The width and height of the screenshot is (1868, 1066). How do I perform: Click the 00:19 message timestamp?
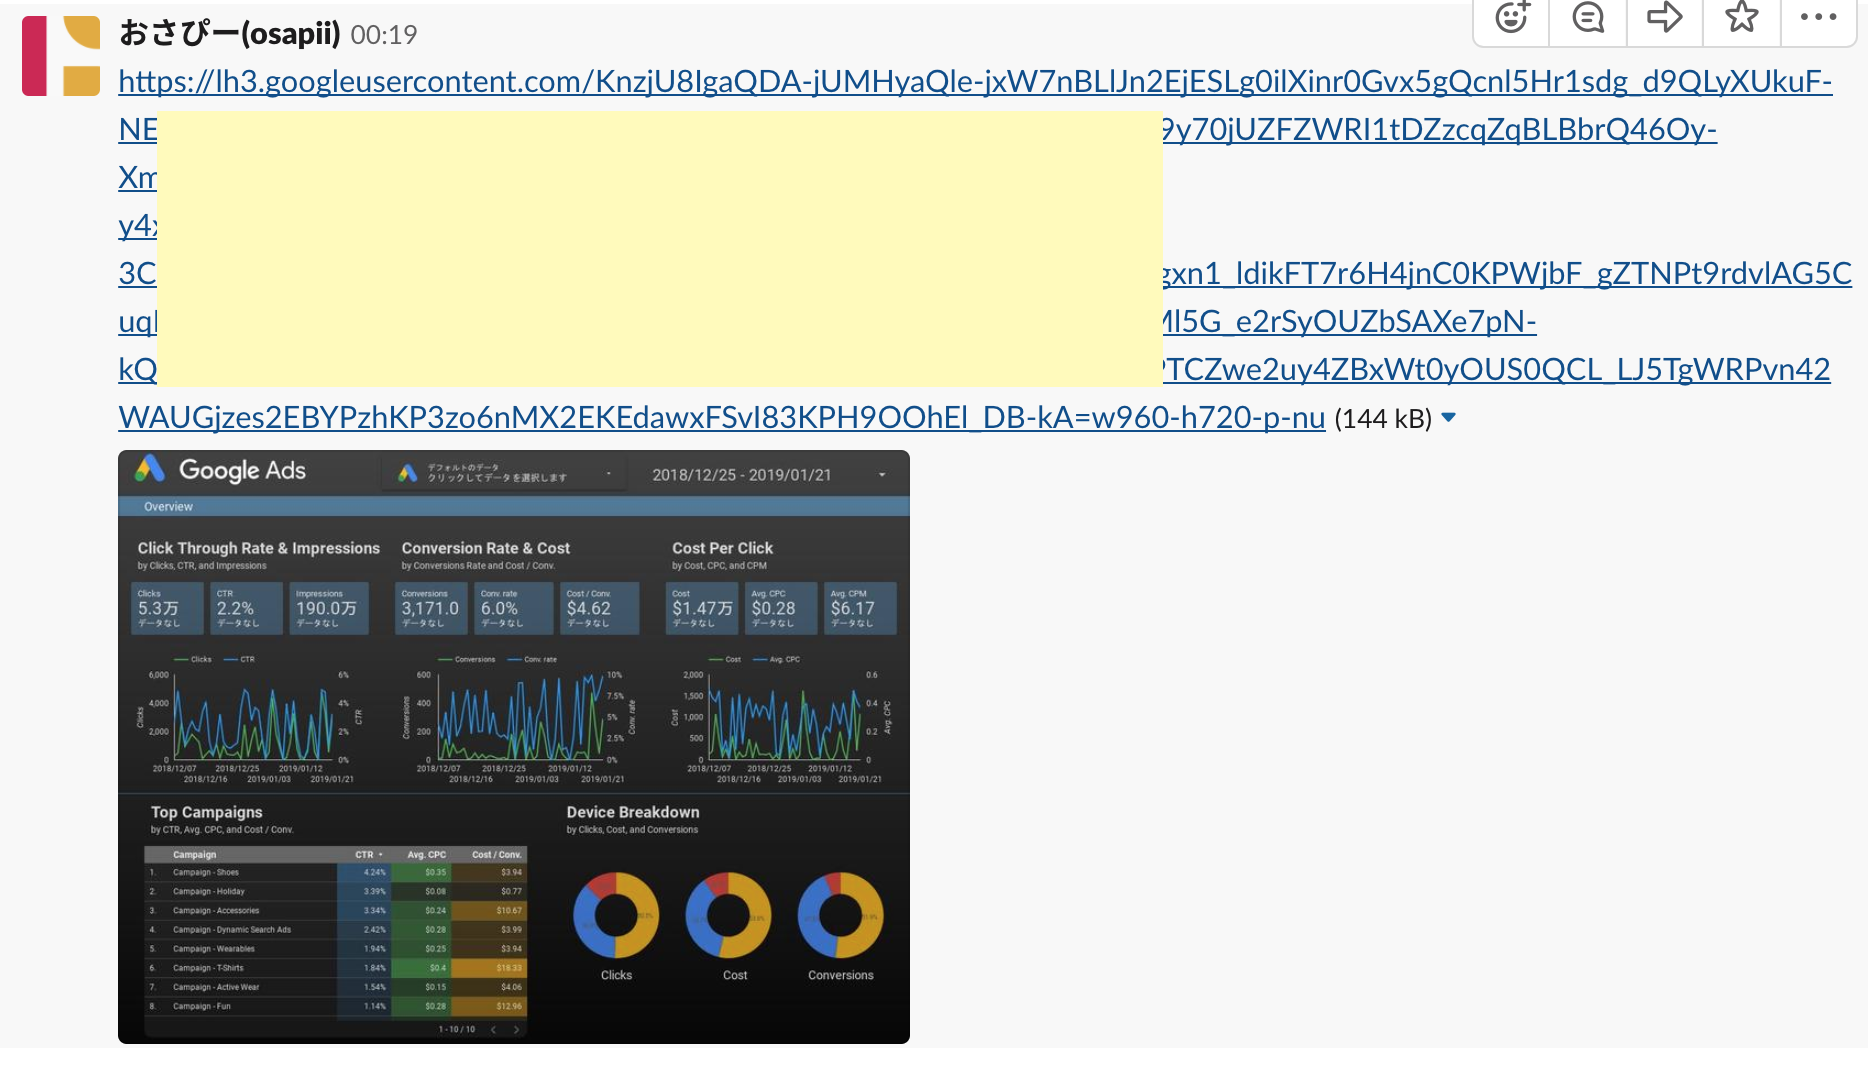[x=384, y=35]
